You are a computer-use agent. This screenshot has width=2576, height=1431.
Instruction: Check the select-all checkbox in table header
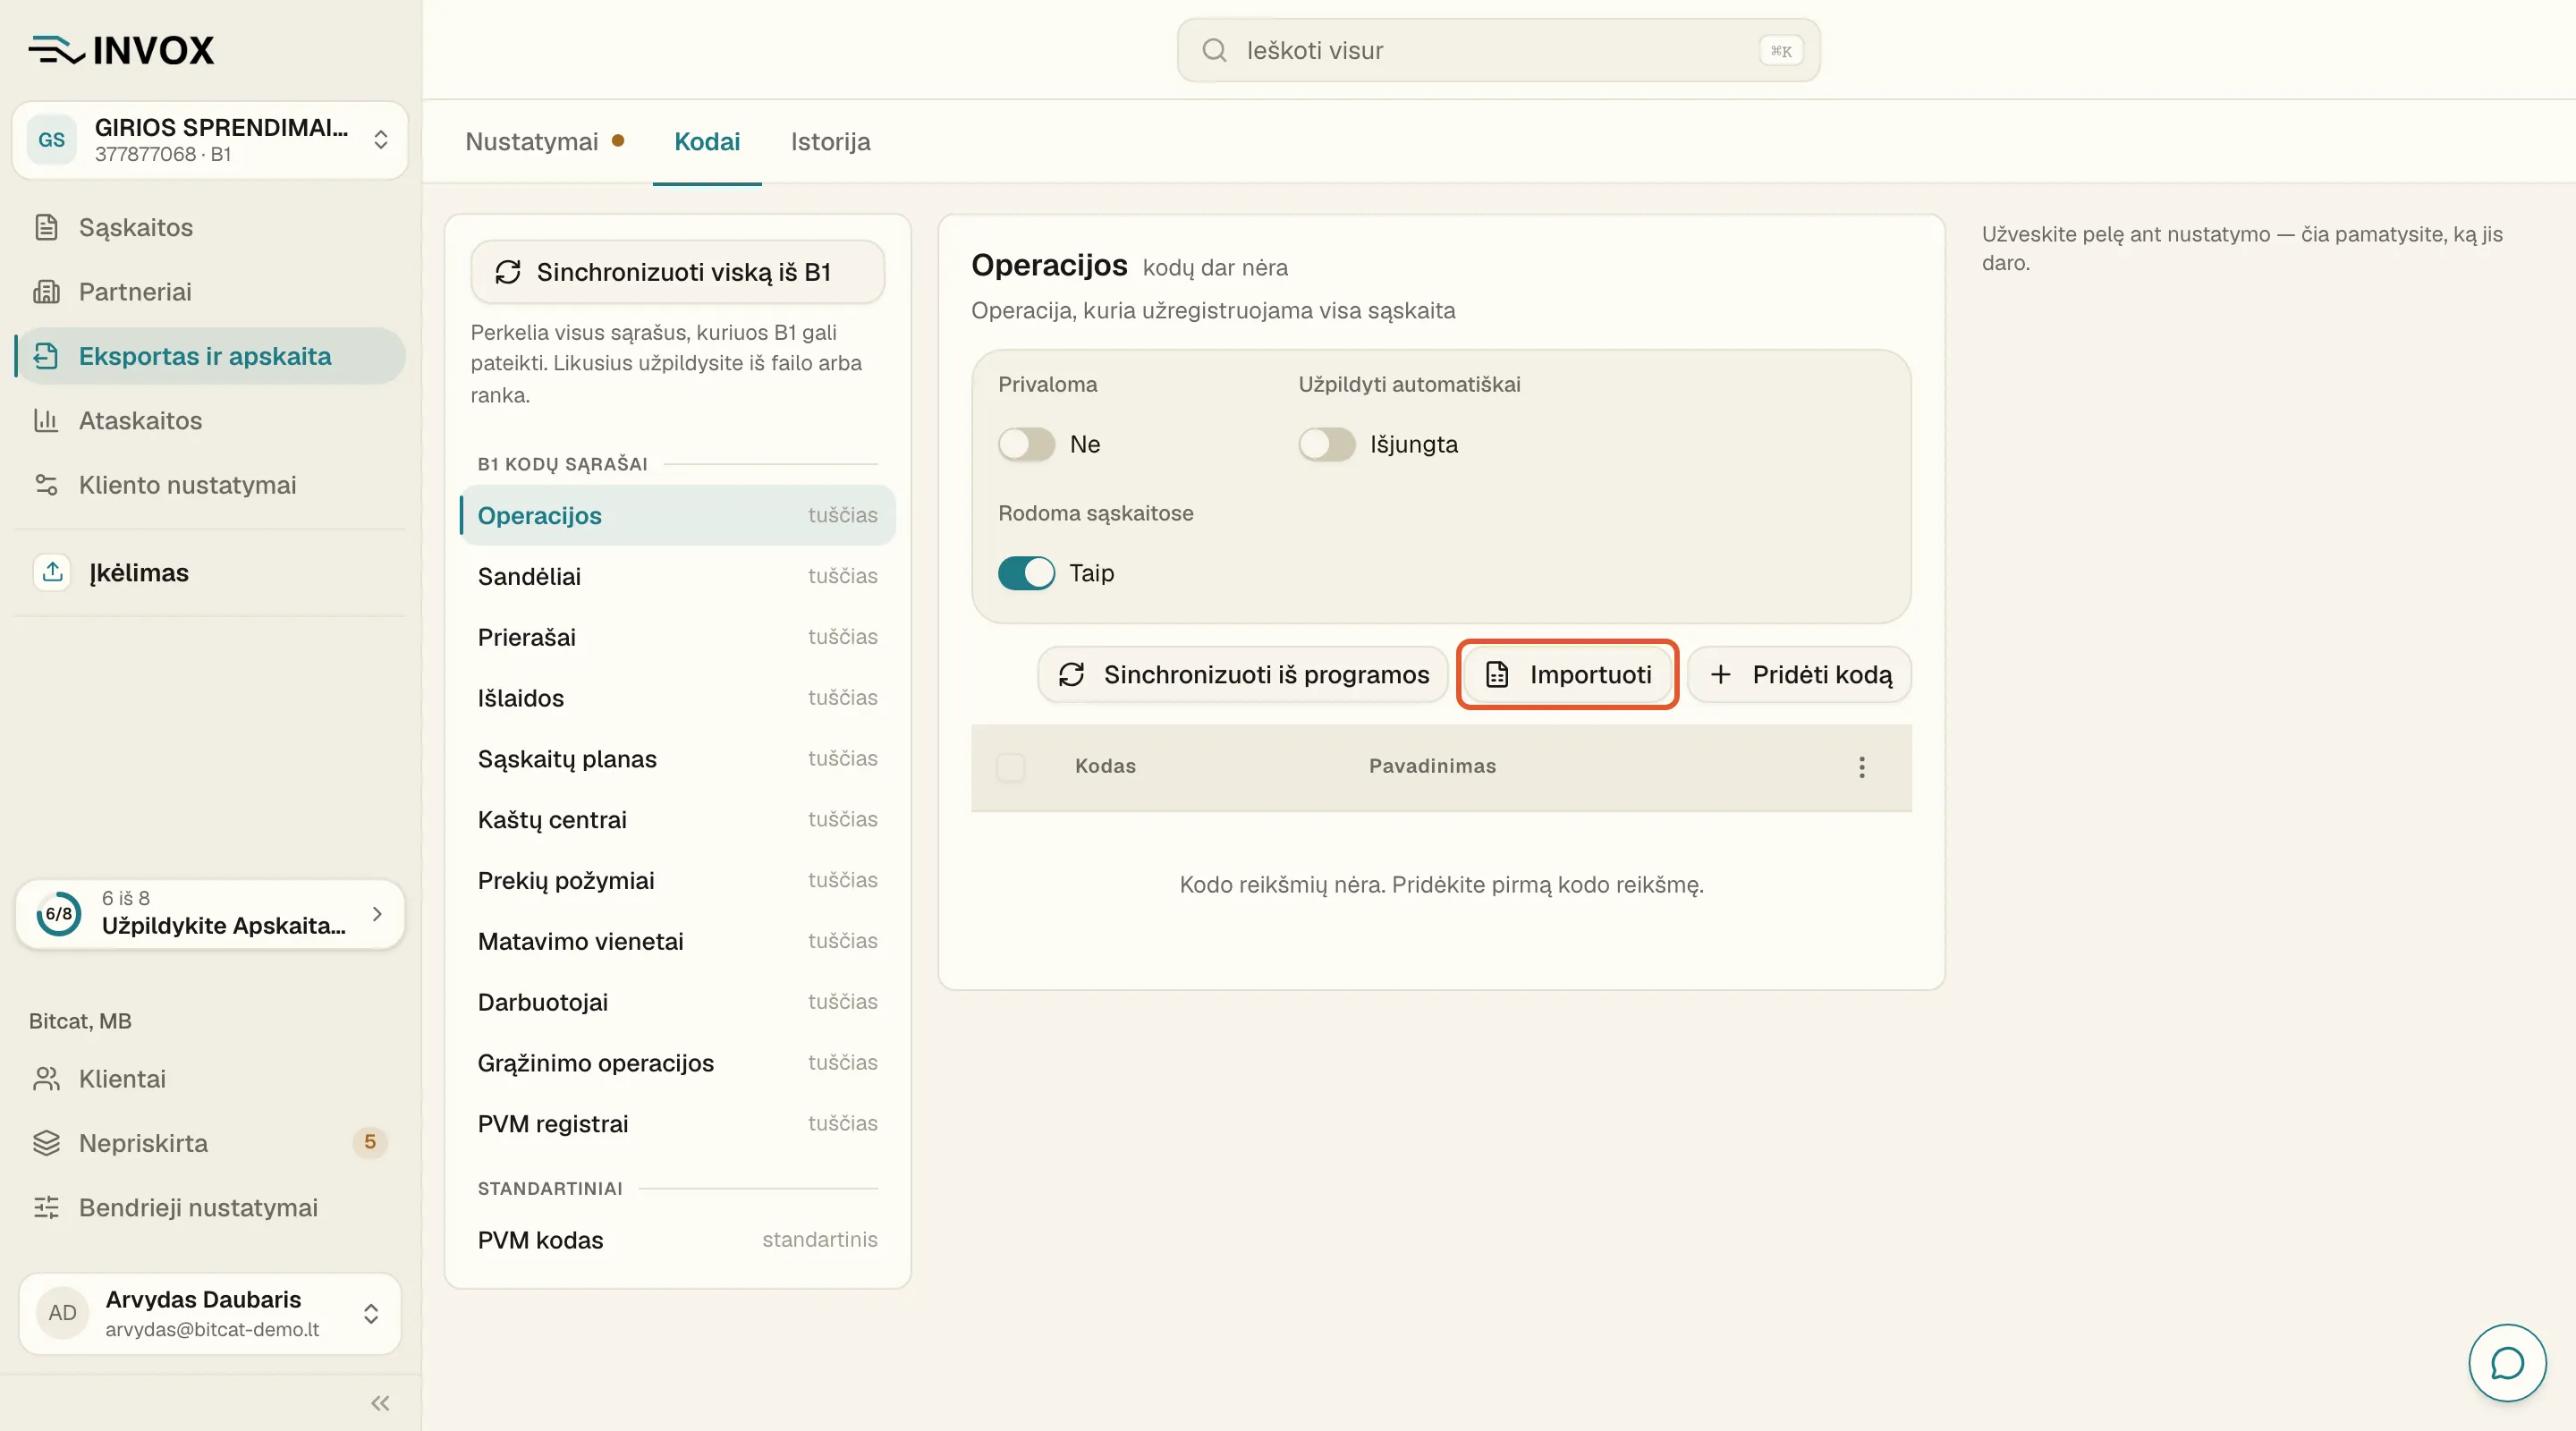[x=1011, y=767]
